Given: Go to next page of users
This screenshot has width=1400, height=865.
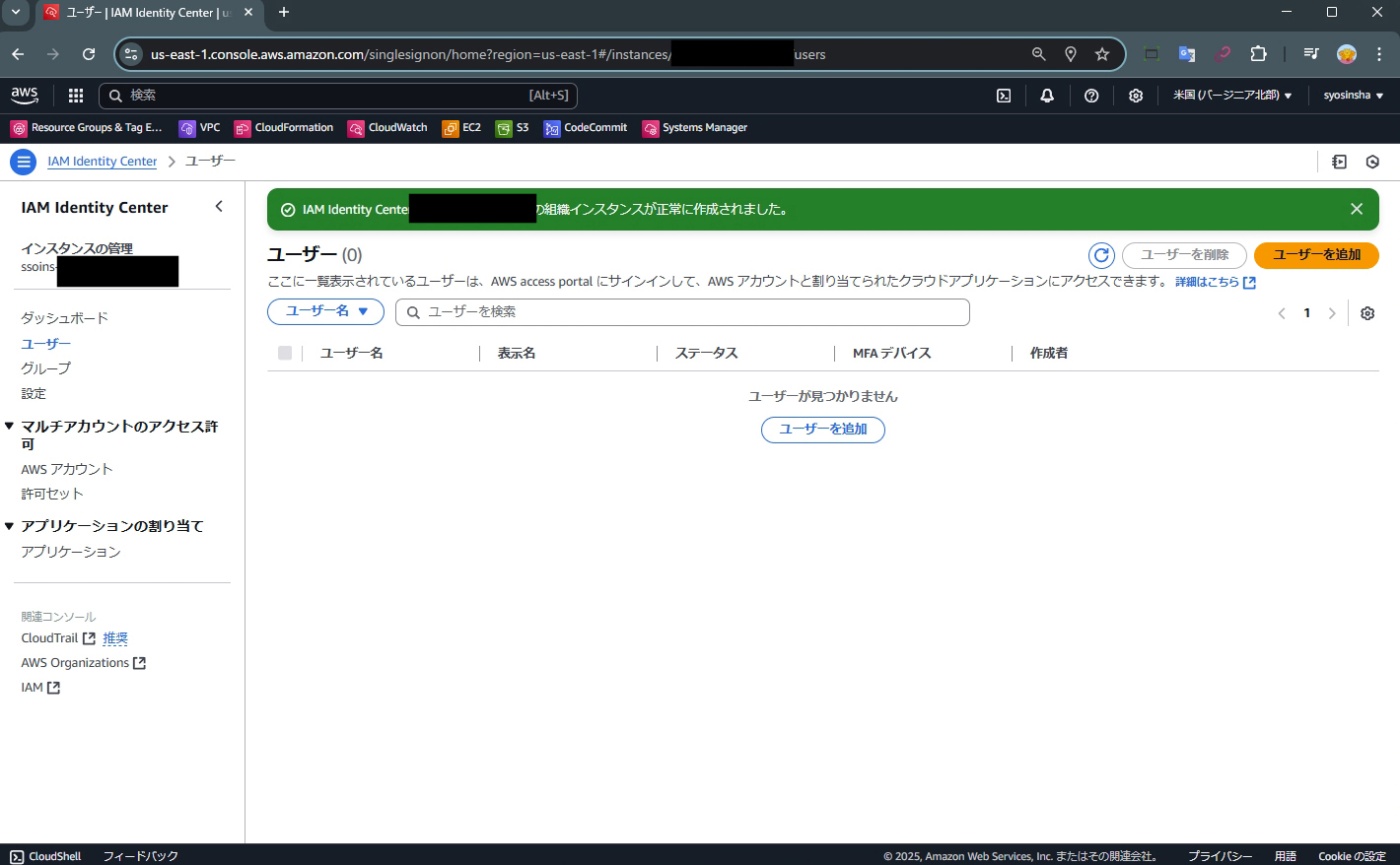Looking at the screenshot, I should point(1331,313).
